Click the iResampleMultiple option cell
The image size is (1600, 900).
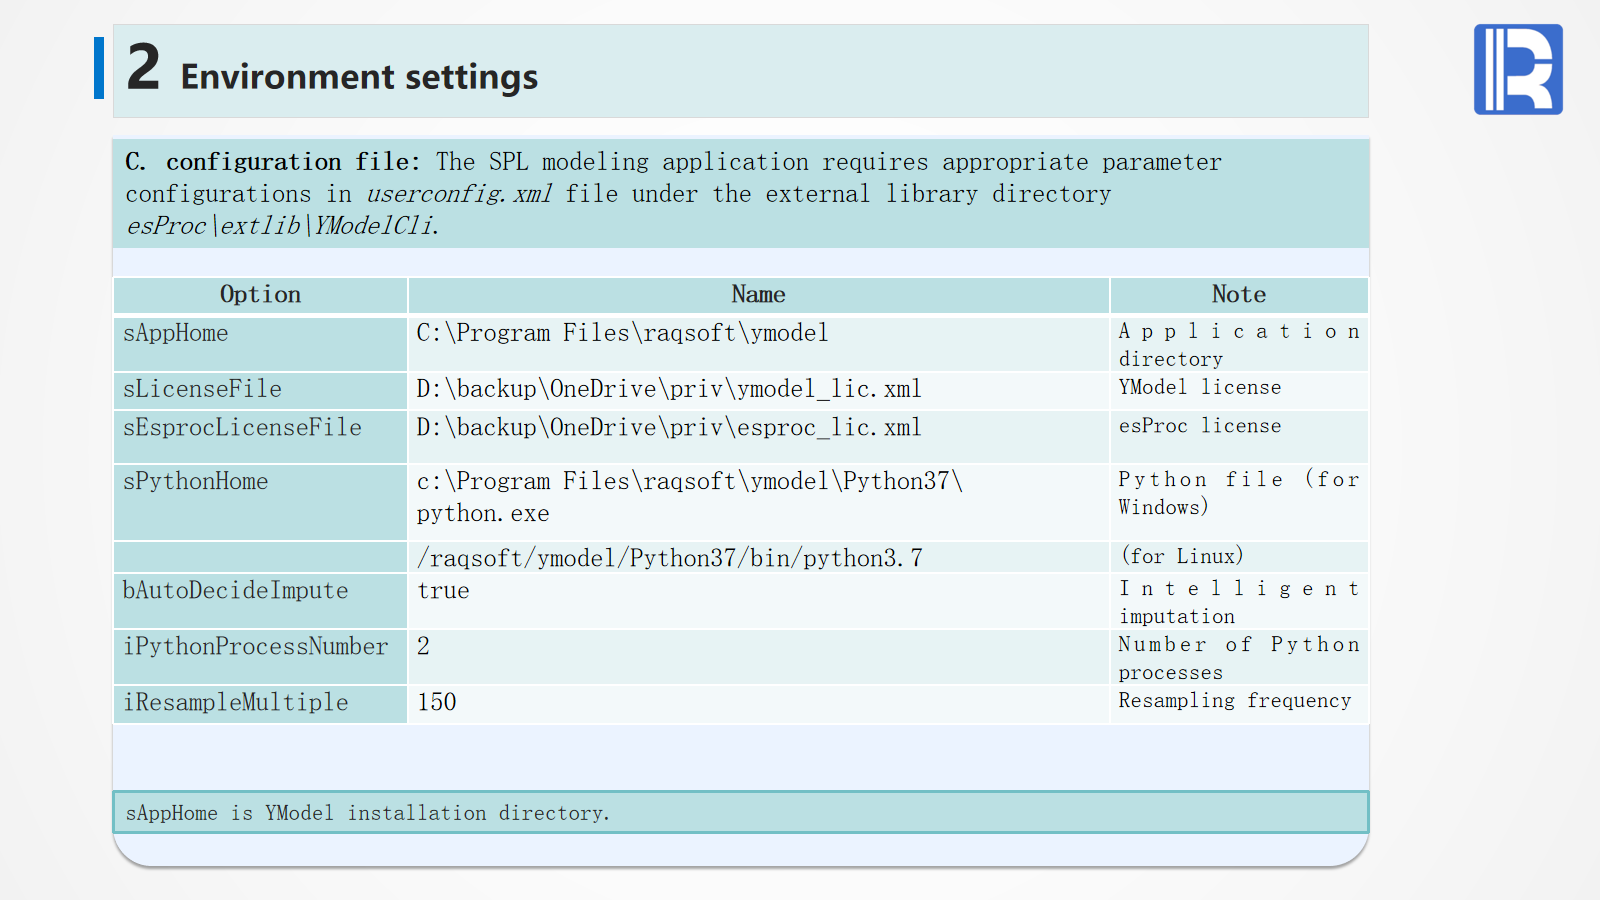click(235, 703)
